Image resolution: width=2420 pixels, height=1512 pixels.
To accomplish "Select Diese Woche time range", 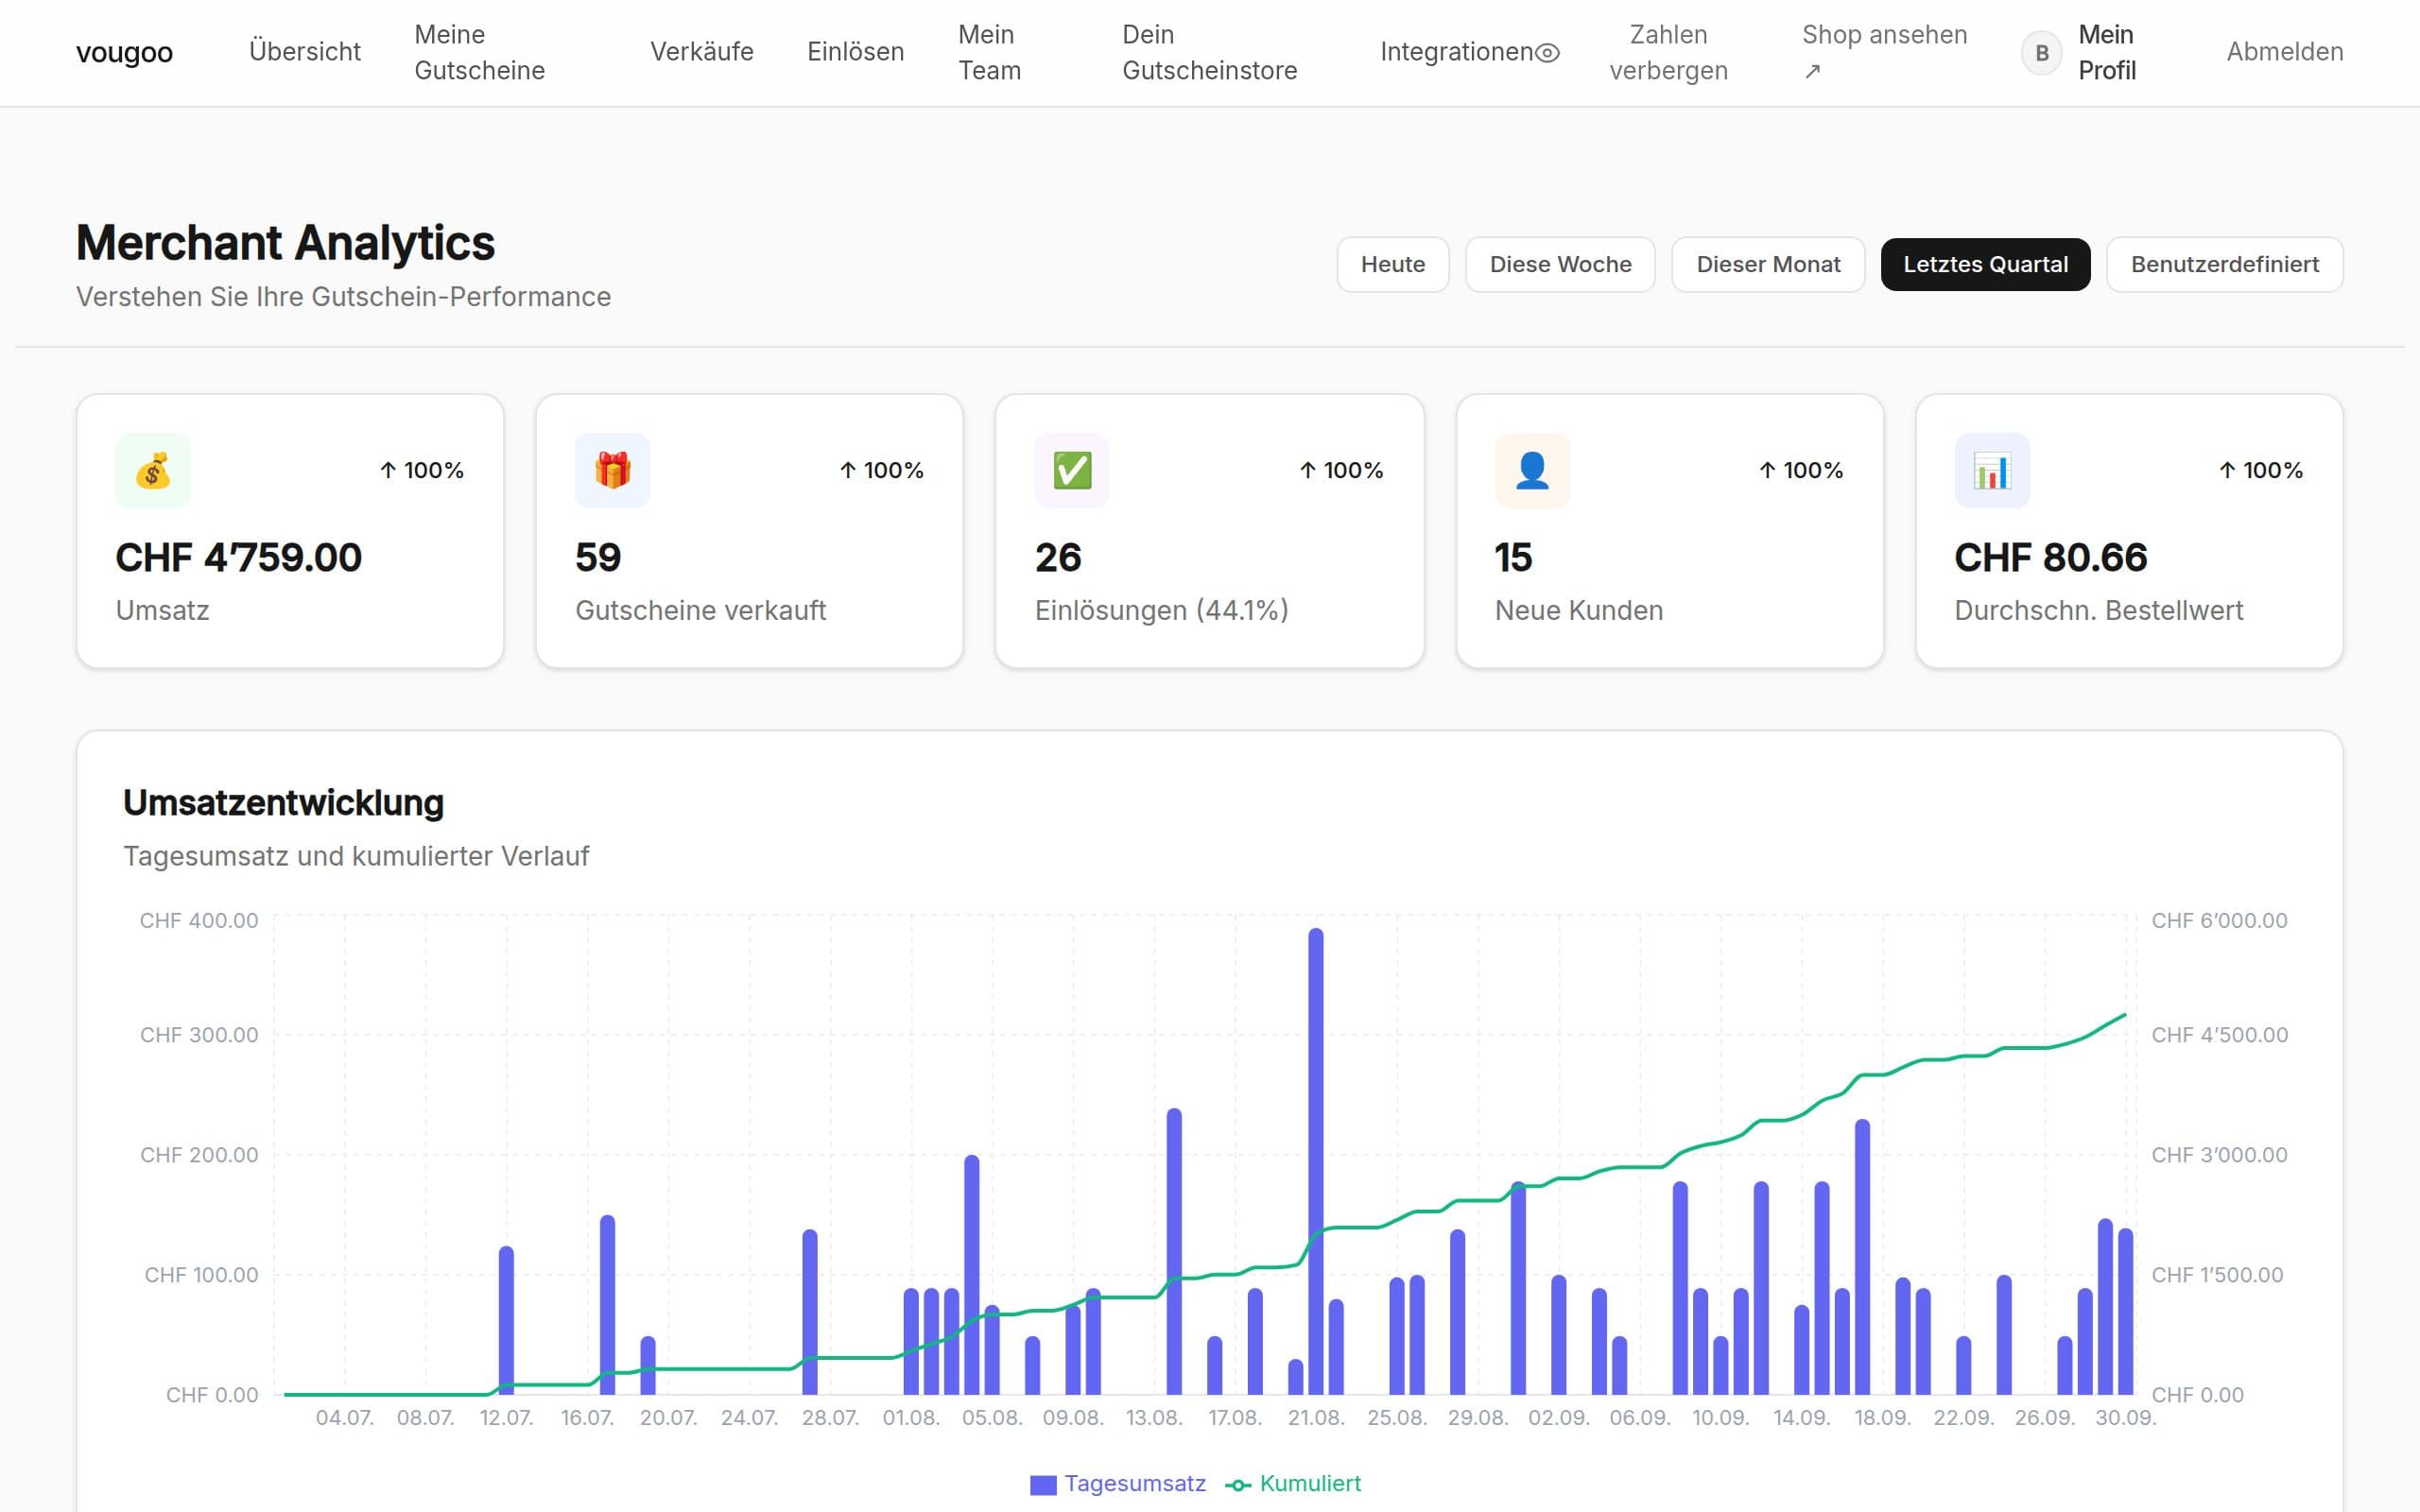I will 1560,265.
